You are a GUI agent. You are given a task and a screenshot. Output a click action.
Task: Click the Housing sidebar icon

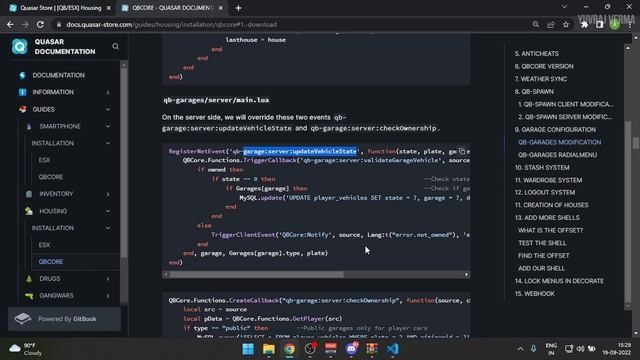point(29,211)
